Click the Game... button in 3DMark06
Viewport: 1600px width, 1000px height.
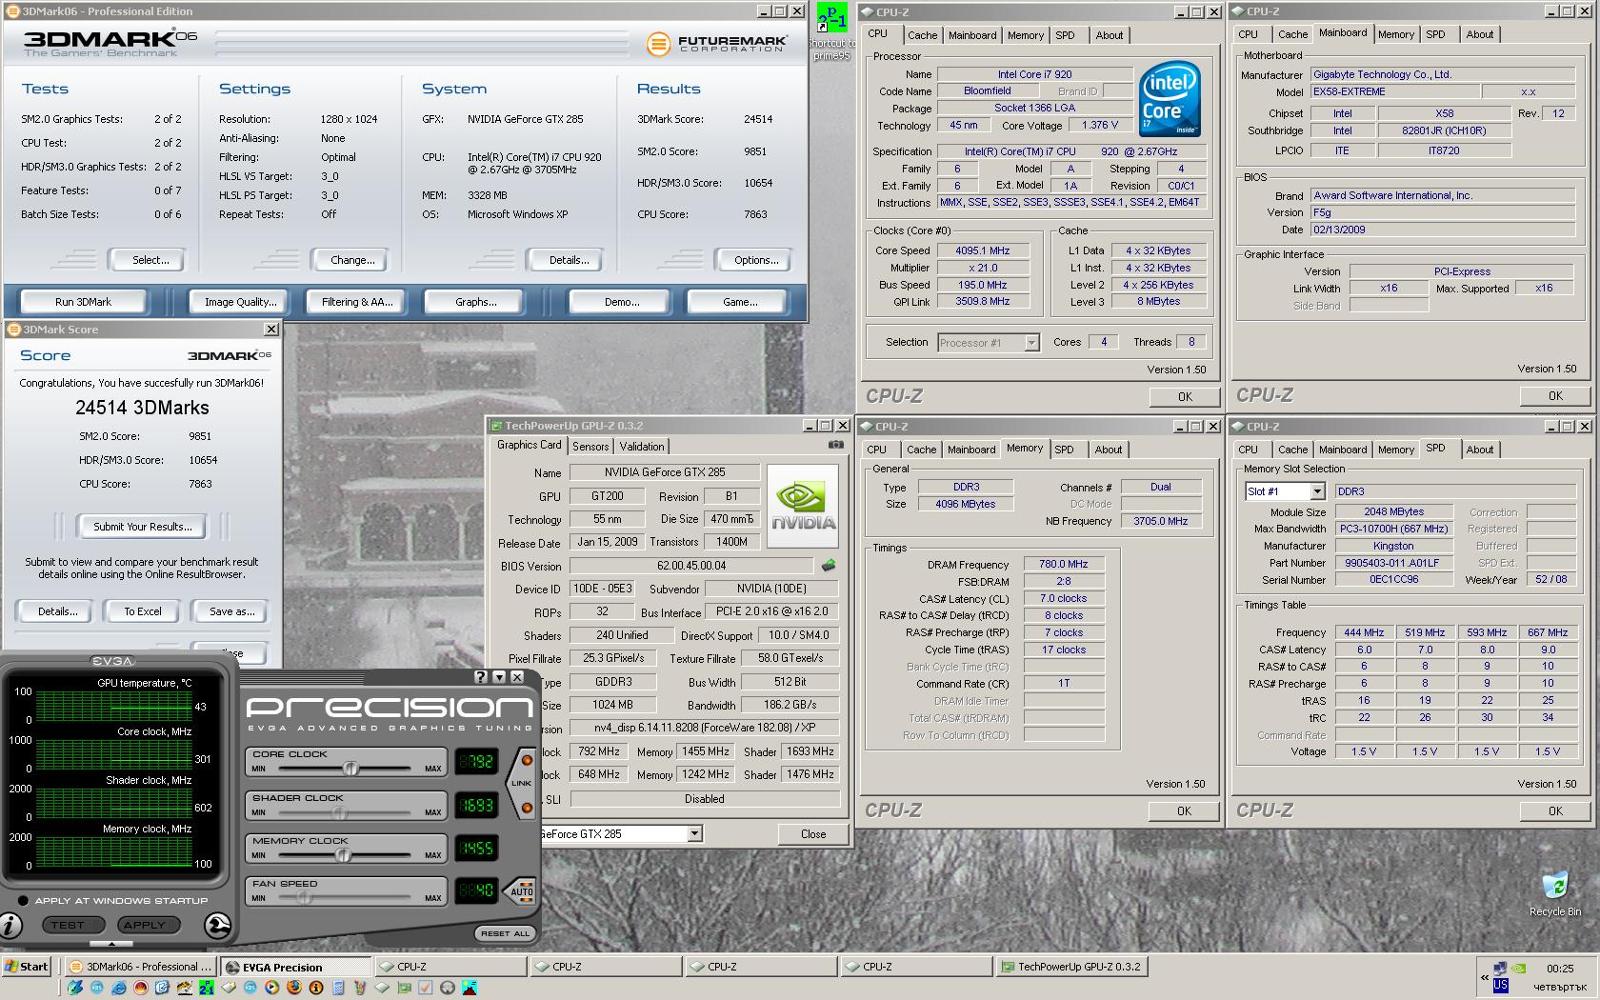pos(740,302)
